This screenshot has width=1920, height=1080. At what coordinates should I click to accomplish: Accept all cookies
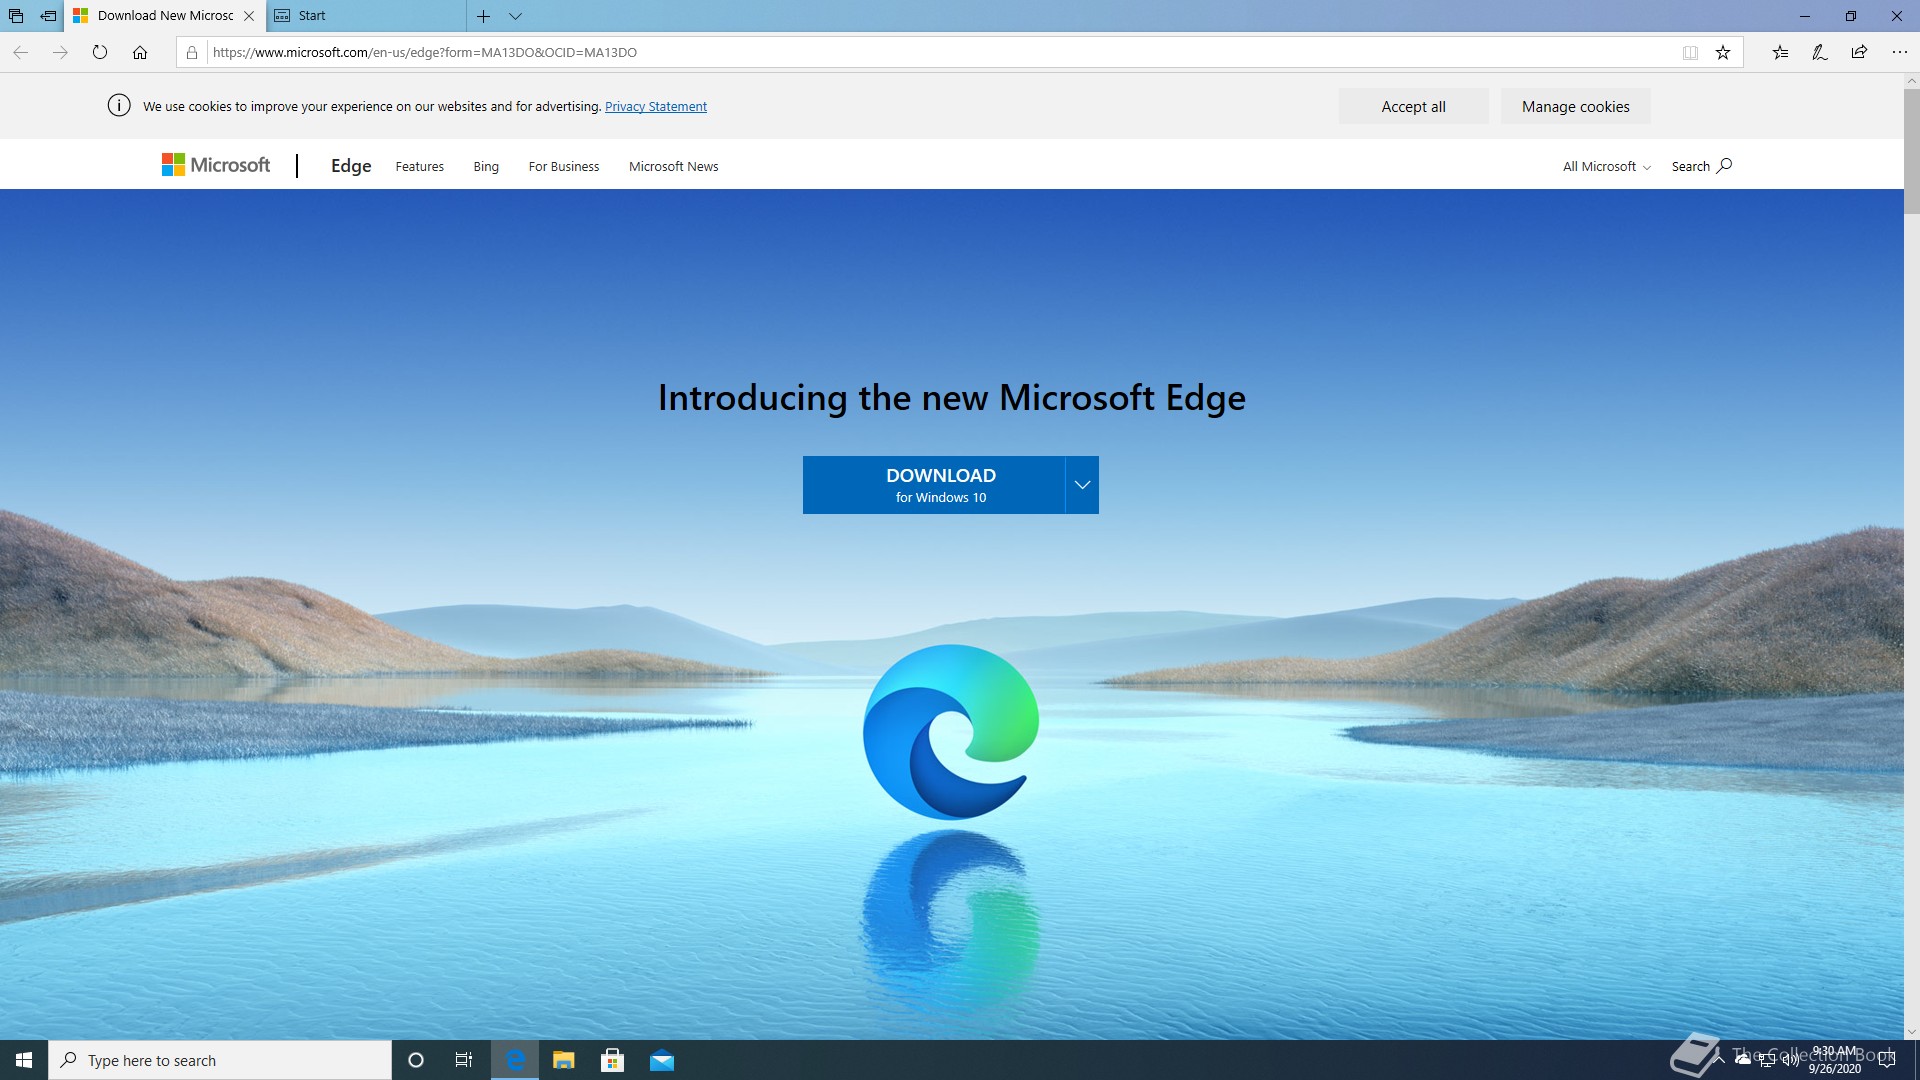click(1413, 106)
